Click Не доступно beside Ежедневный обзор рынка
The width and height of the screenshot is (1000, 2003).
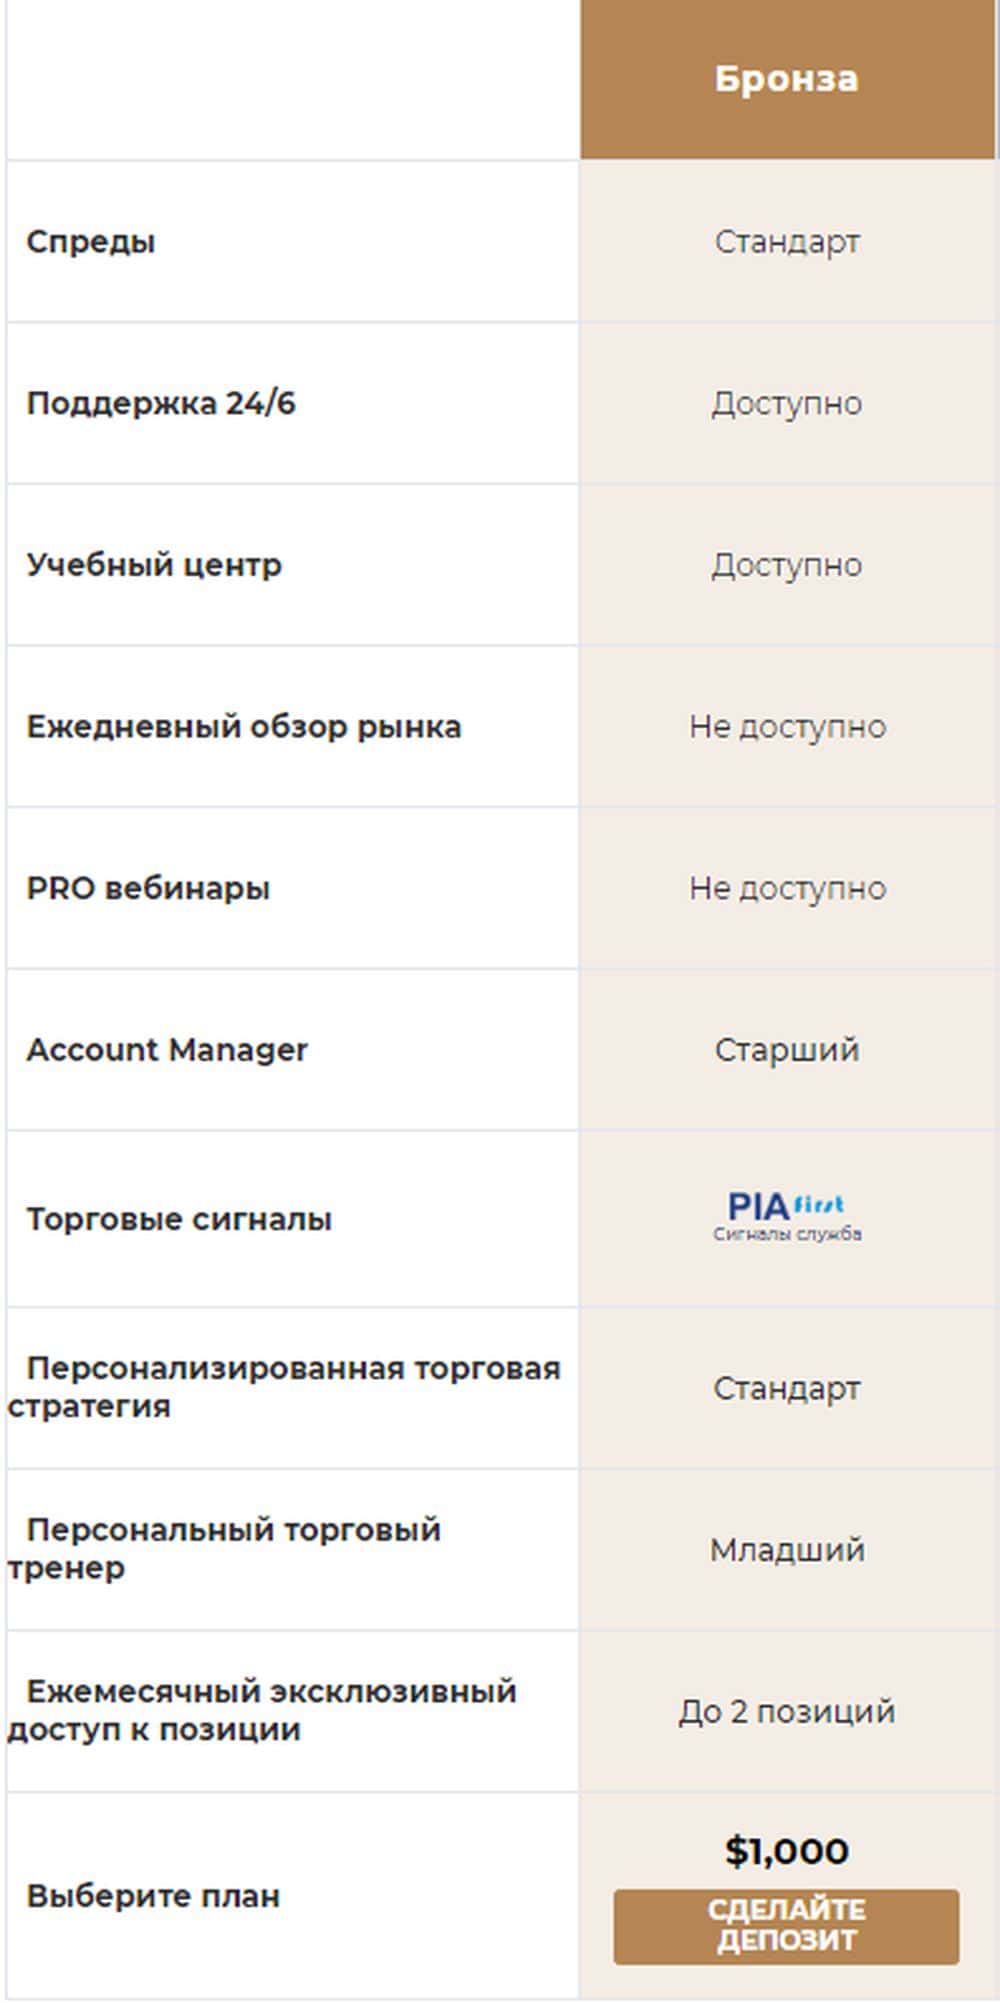(787, 727)
